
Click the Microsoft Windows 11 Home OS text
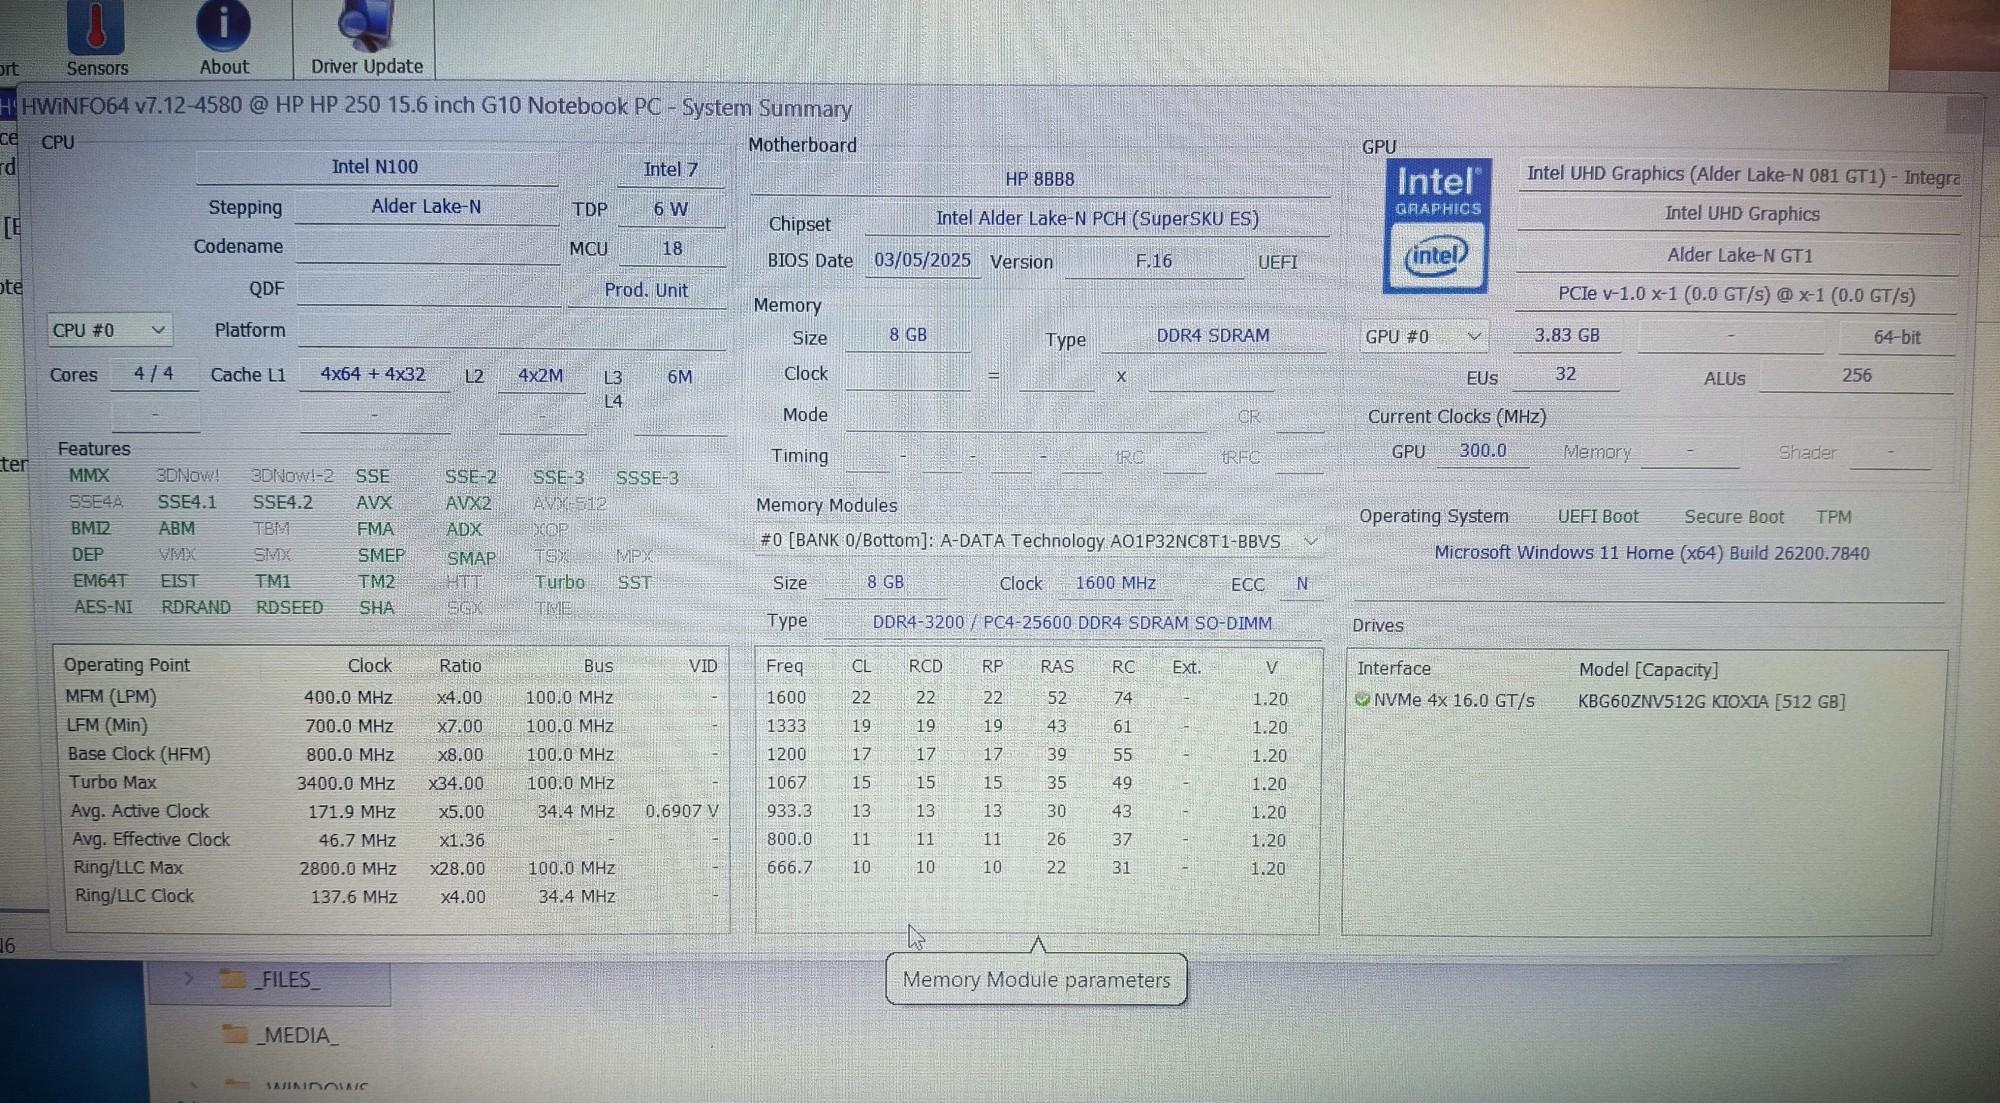click(x=1651, y=553)
